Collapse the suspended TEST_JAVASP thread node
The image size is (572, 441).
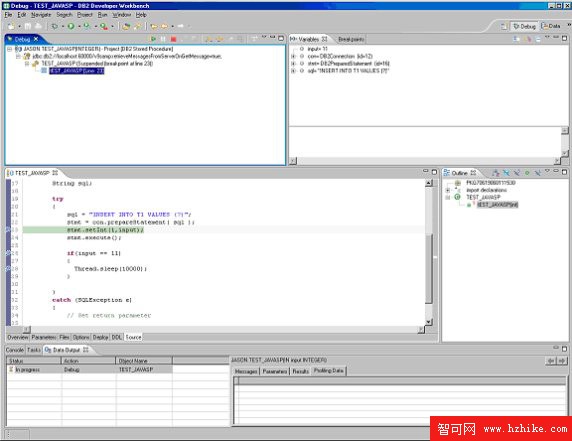[x=27, y=63]
